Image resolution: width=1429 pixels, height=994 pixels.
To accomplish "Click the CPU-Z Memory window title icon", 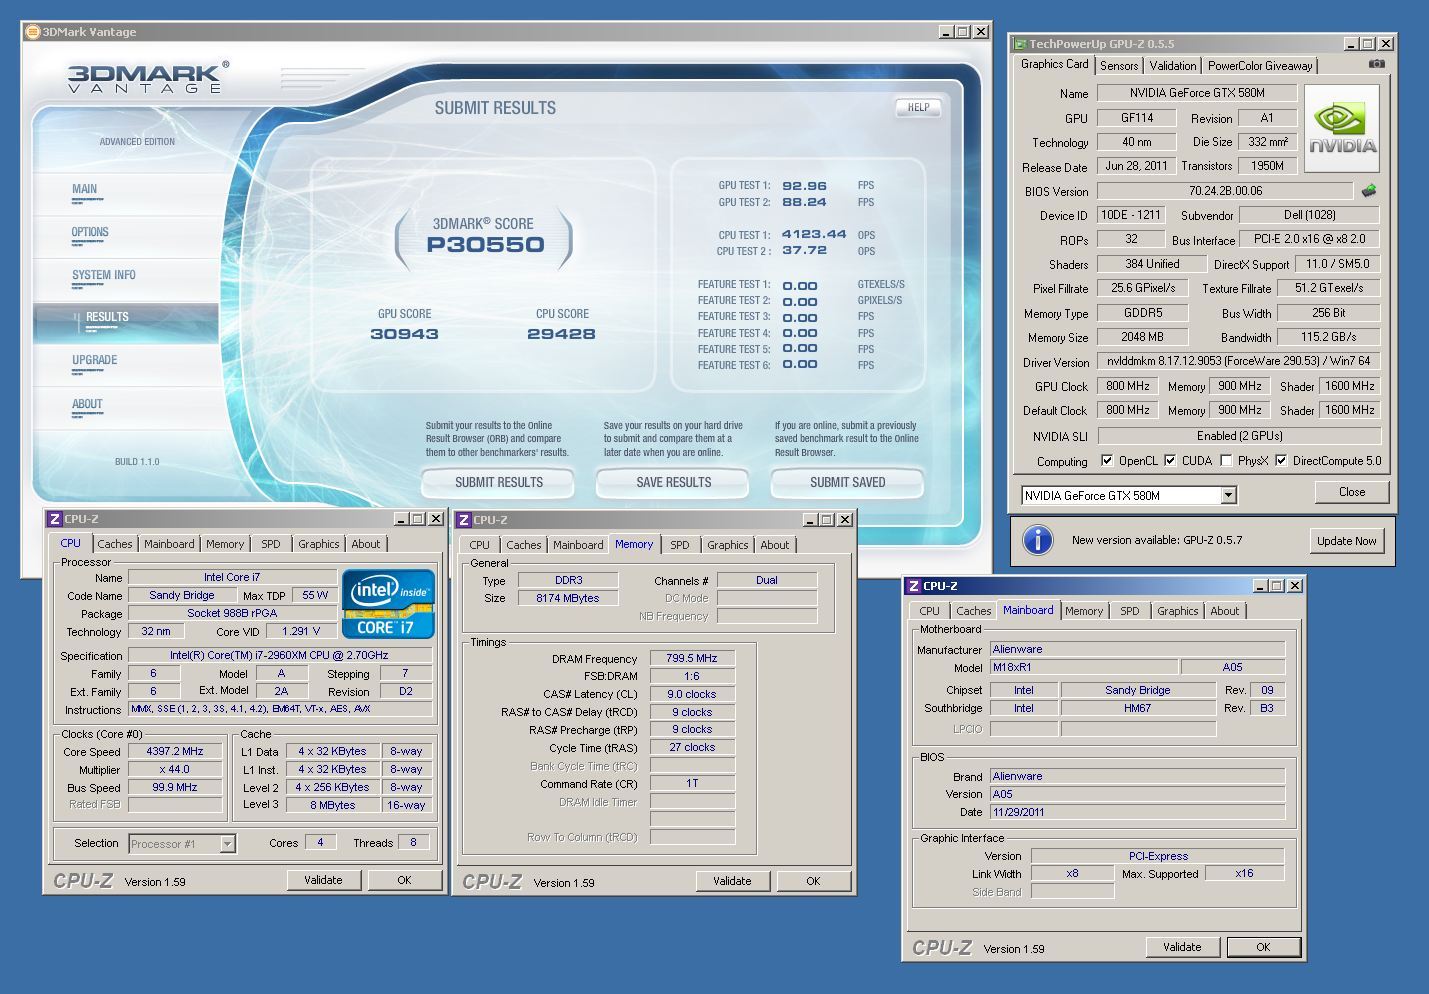I will [x=464, y=520].
